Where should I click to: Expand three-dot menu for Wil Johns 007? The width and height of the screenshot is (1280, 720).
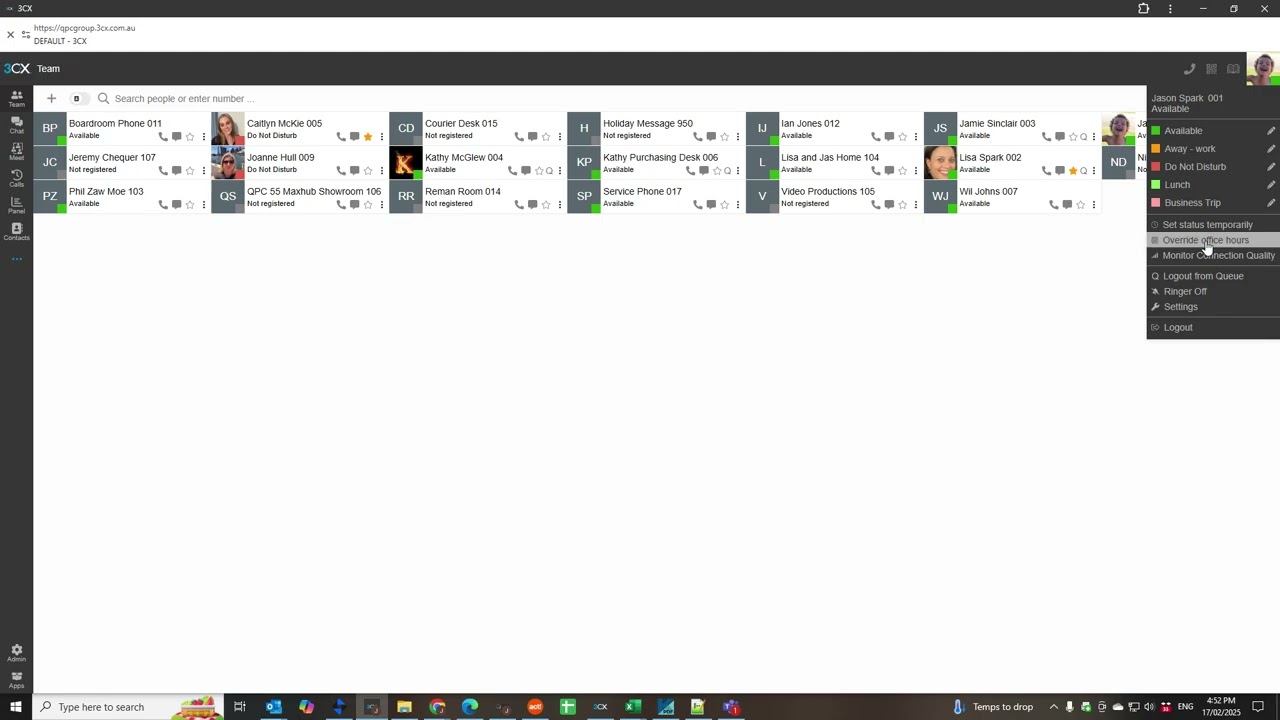click(1093, 205)
